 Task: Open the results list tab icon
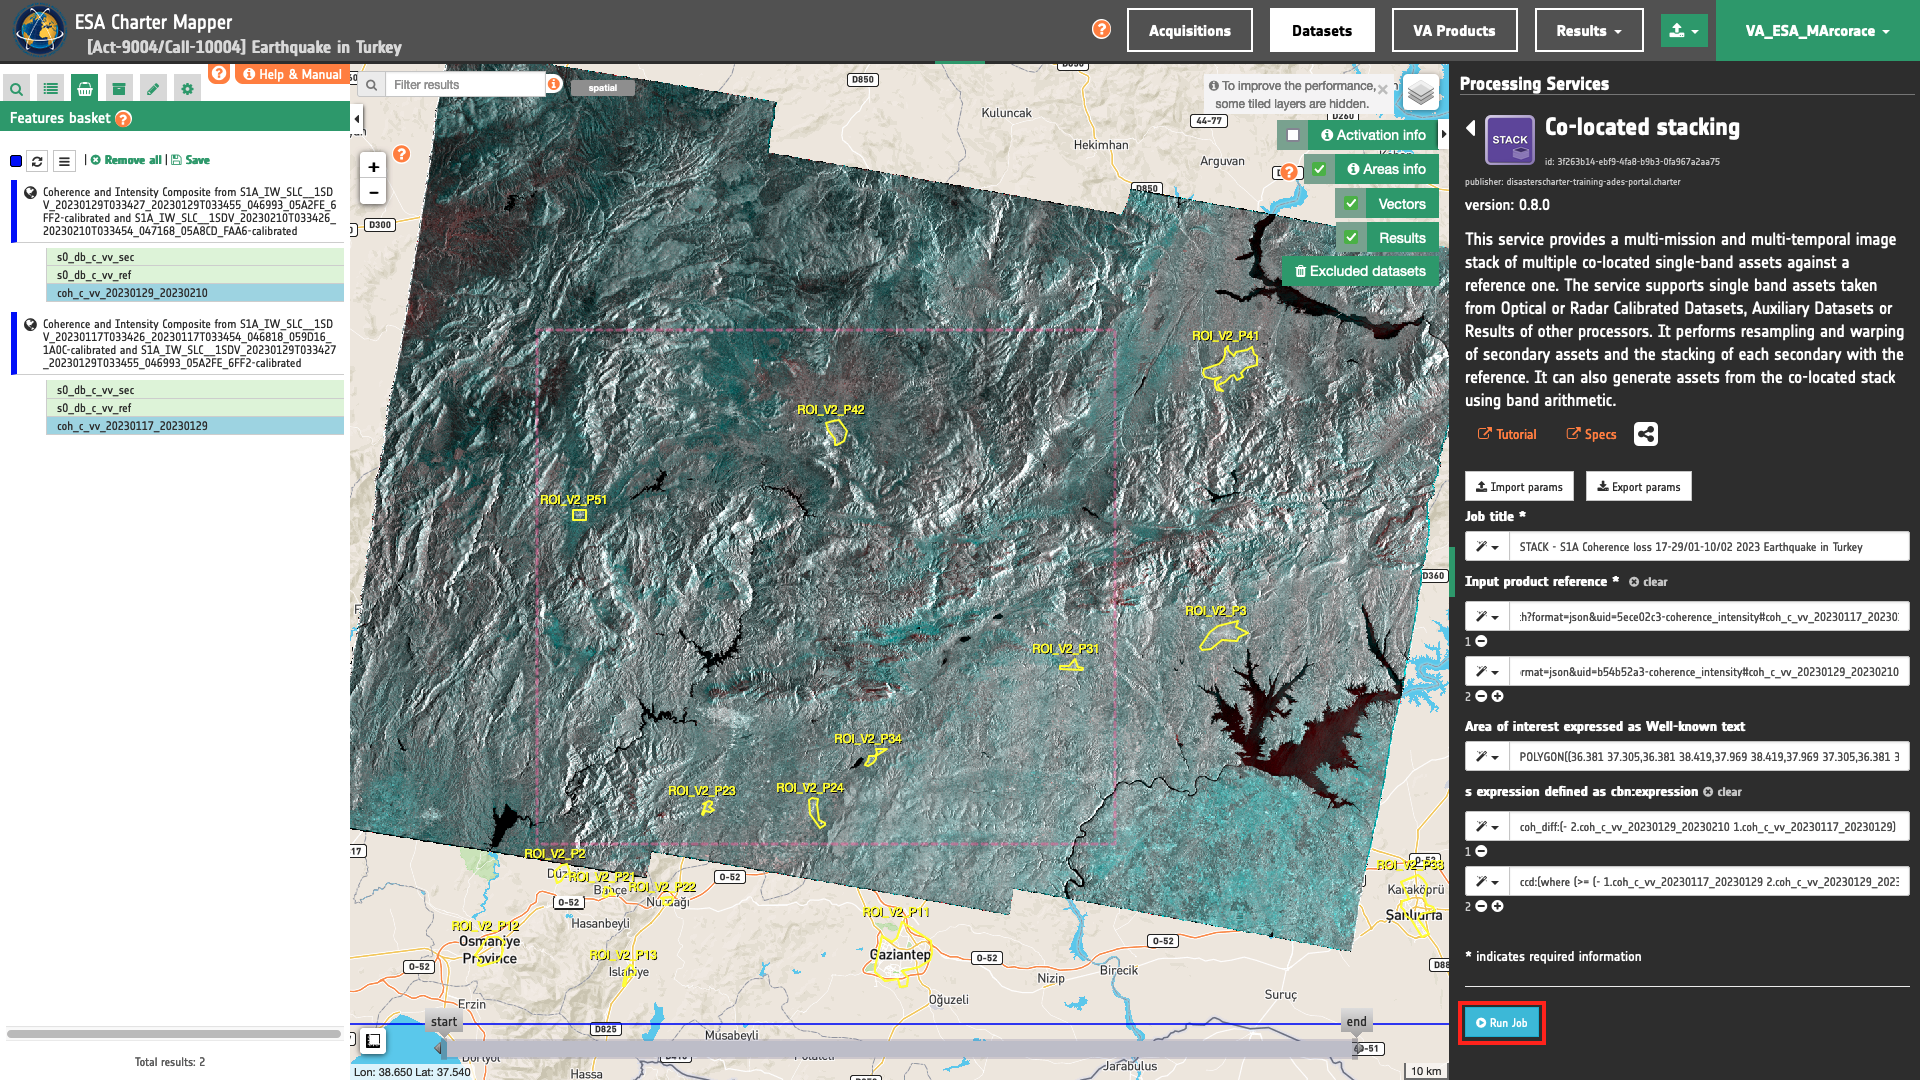pyautogui.click(x=50, y=89)
